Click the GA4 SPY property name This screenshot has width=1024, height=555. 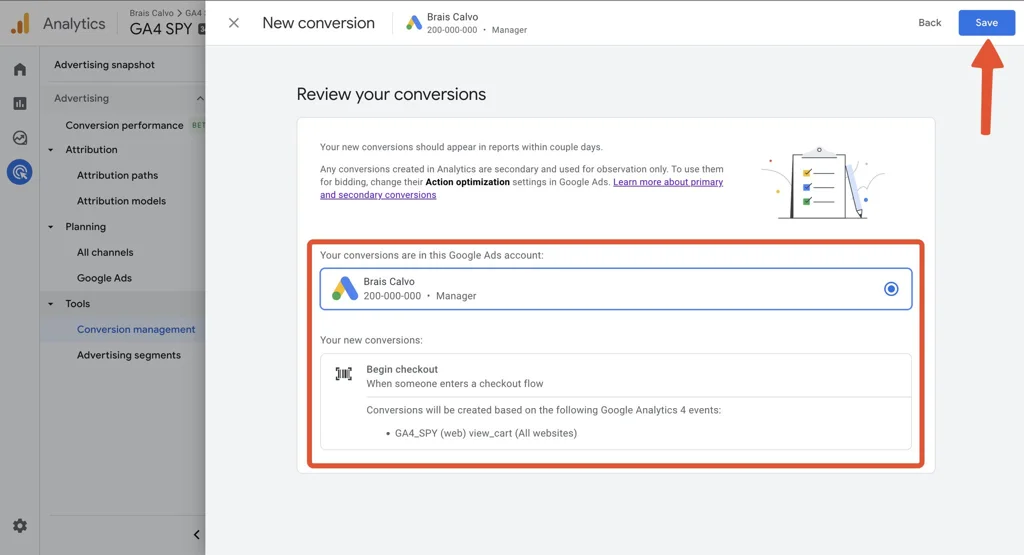[x=161, y=29]
